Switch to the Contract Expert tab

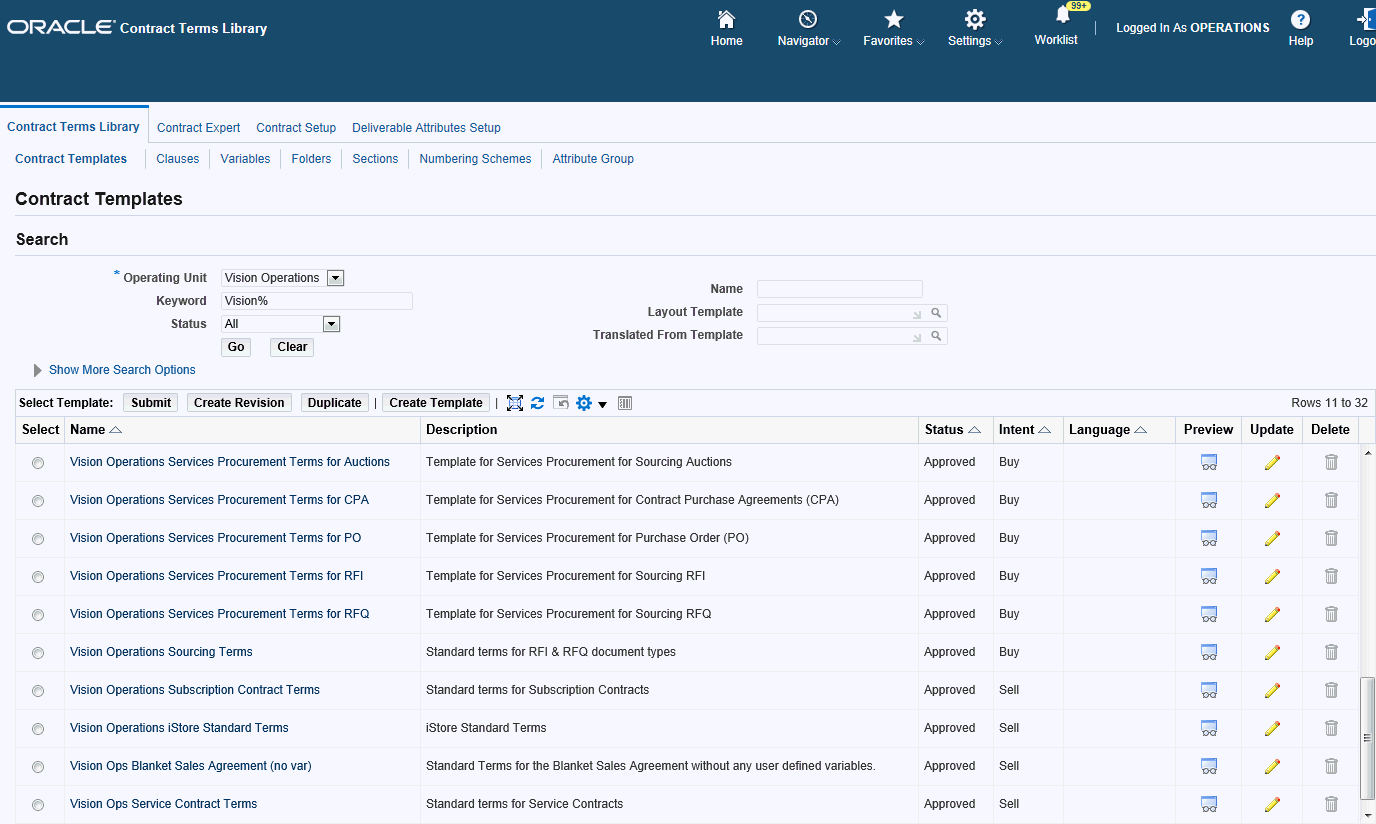click(x=199, y=128)
